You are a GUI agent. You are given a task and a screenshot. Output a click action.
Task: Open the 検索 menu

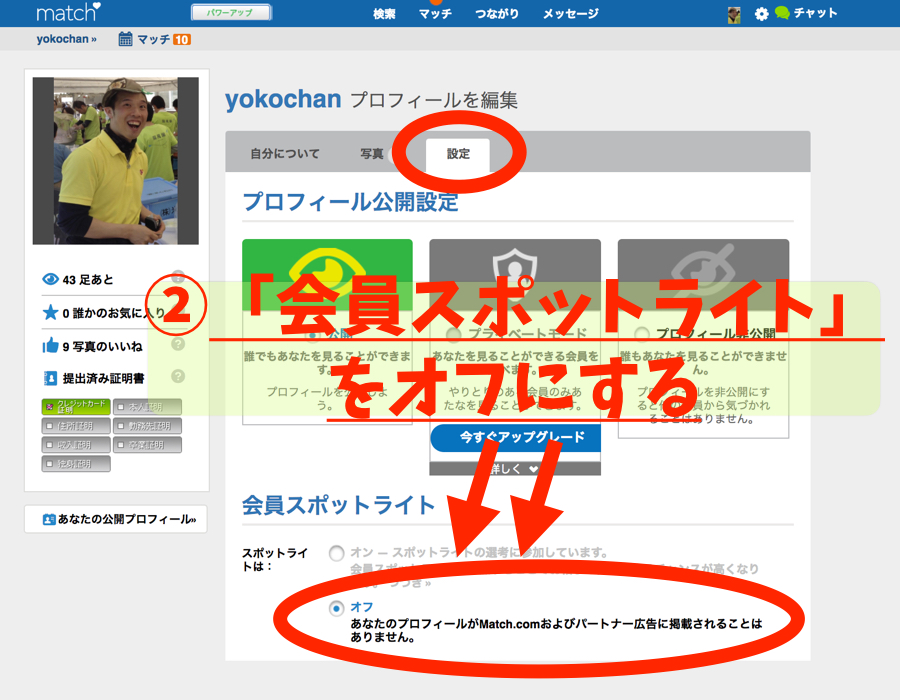pos(384,14)
